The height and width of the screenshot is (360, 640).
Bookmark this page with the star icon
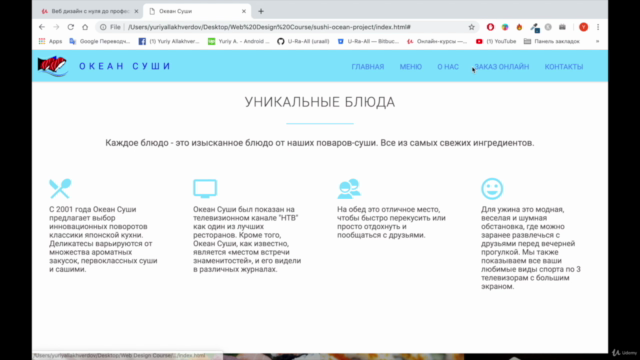(471, 27)
